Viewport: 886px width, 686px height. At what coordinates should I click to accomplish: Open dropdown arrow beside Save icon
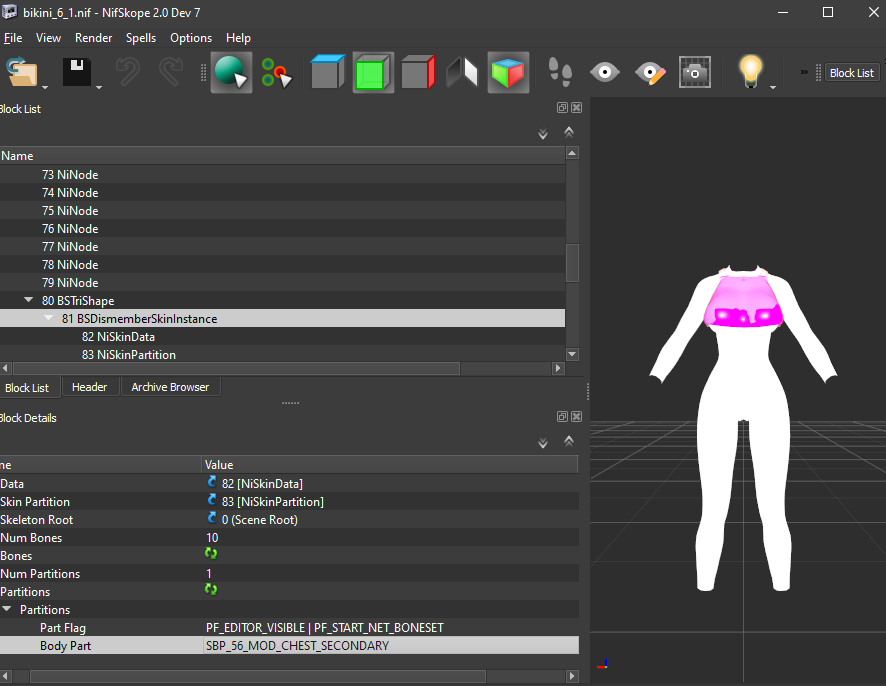click(x=99, y=87)
